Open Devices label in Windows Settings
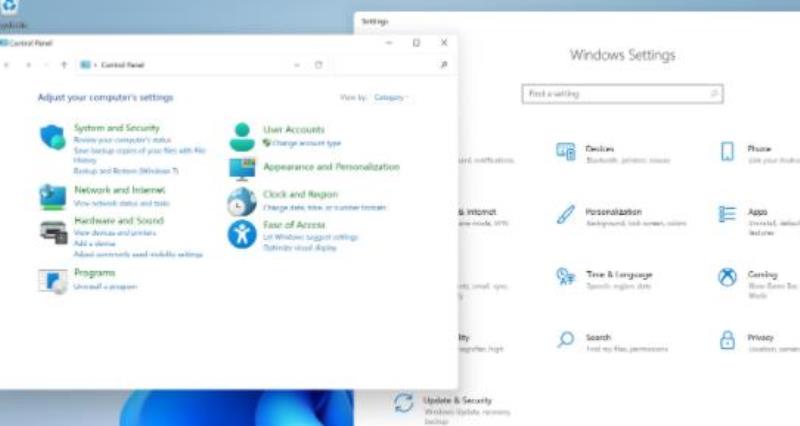 pyautogui.click(x=599, y=148)
